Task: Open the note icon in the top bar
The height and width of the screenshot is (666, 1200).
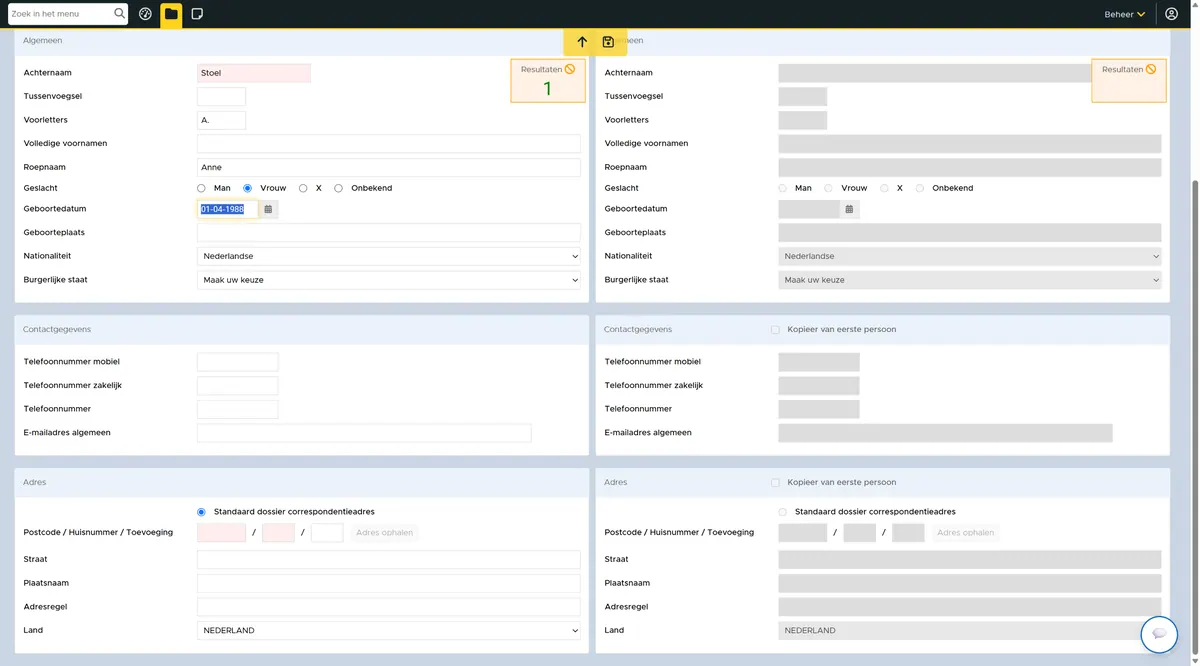Action: [x=197, y=14]
